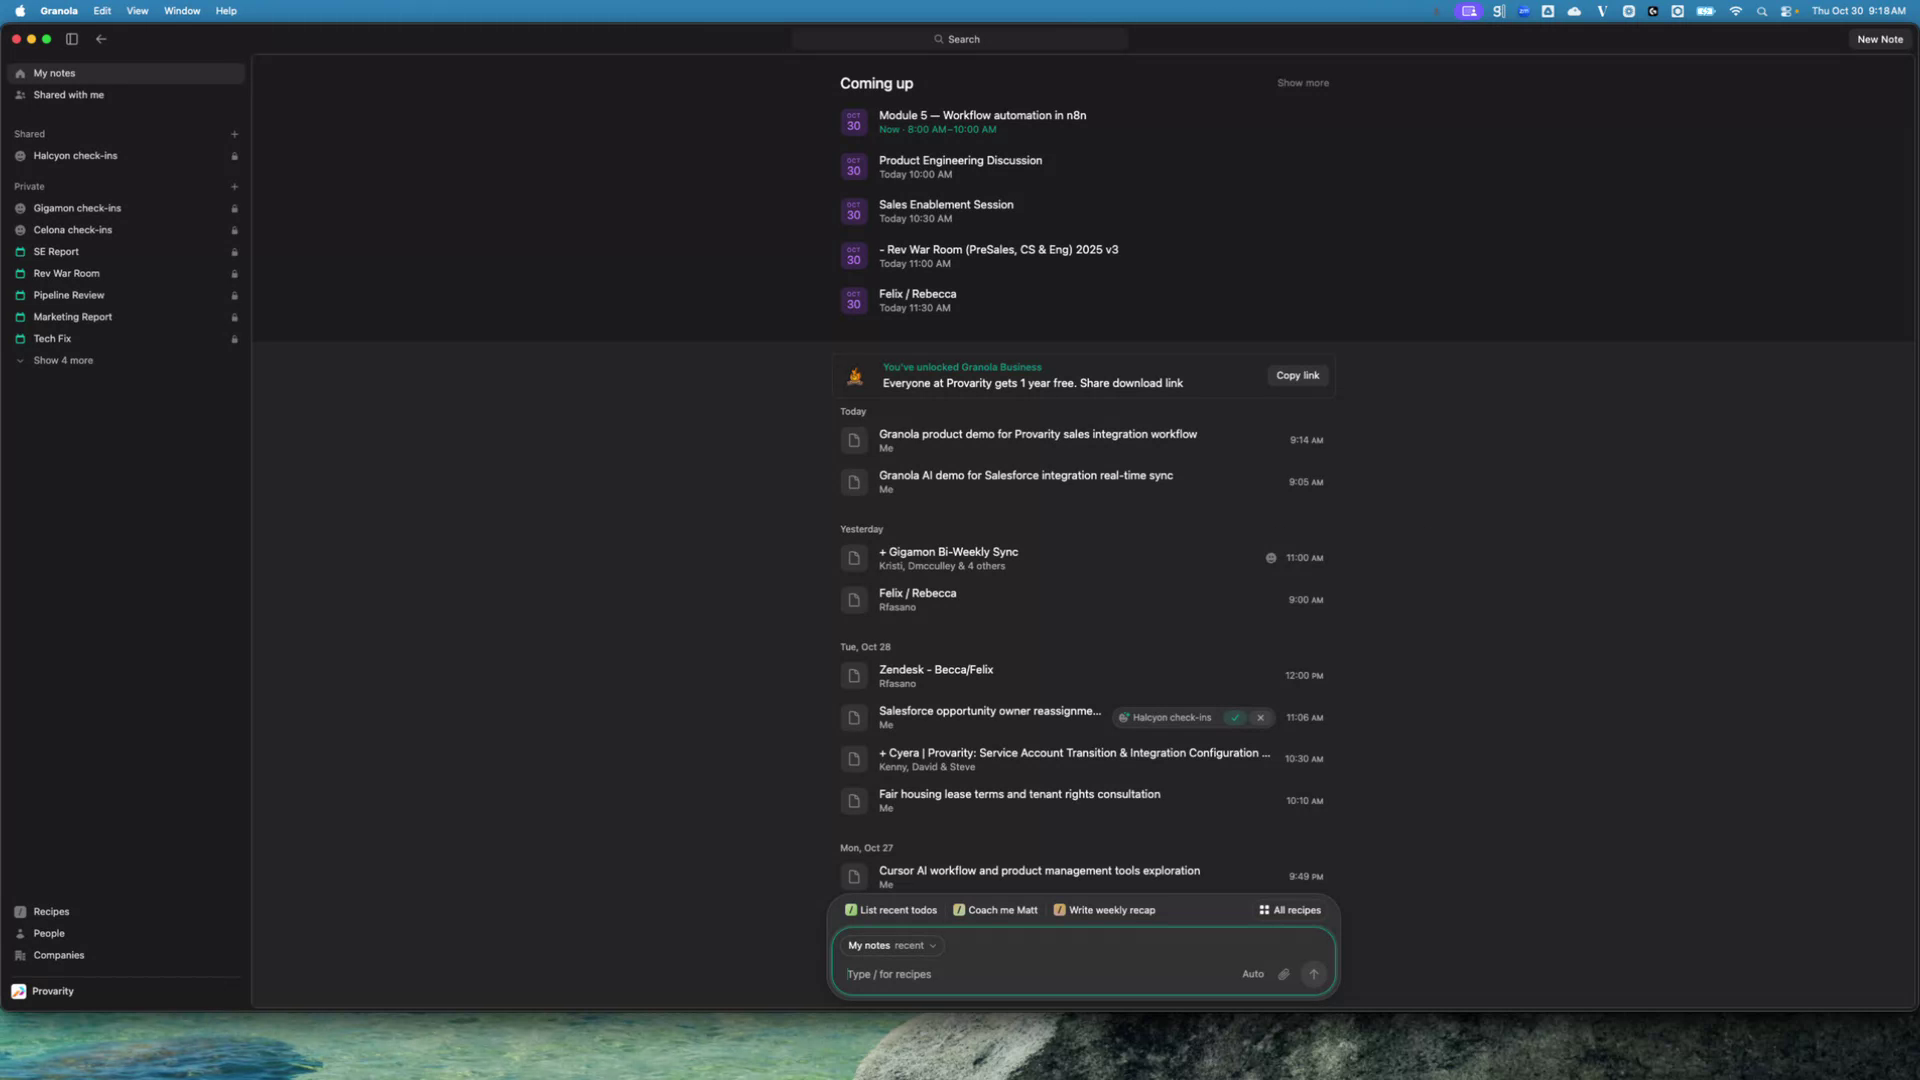Expand Show 4 more in the sidebar
Image resolution: width=1920 pixels, height=1080 pixels.
[62, 360]
